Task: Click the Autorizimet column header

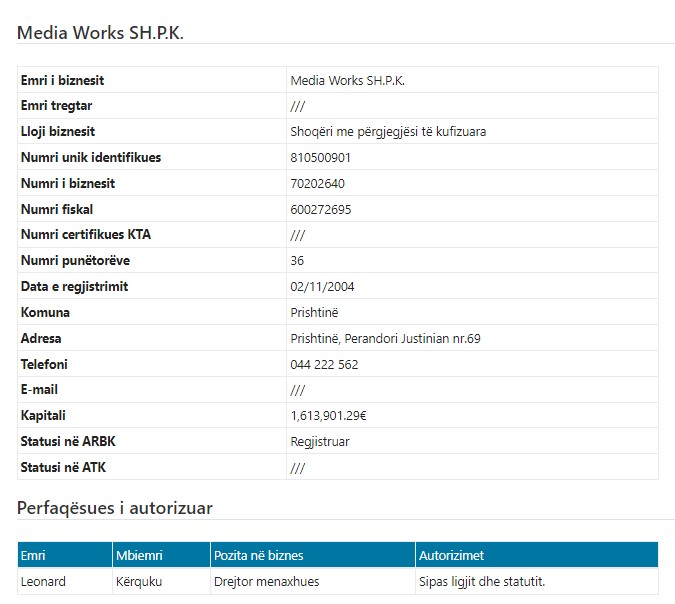Action: [x=452, y=555]
